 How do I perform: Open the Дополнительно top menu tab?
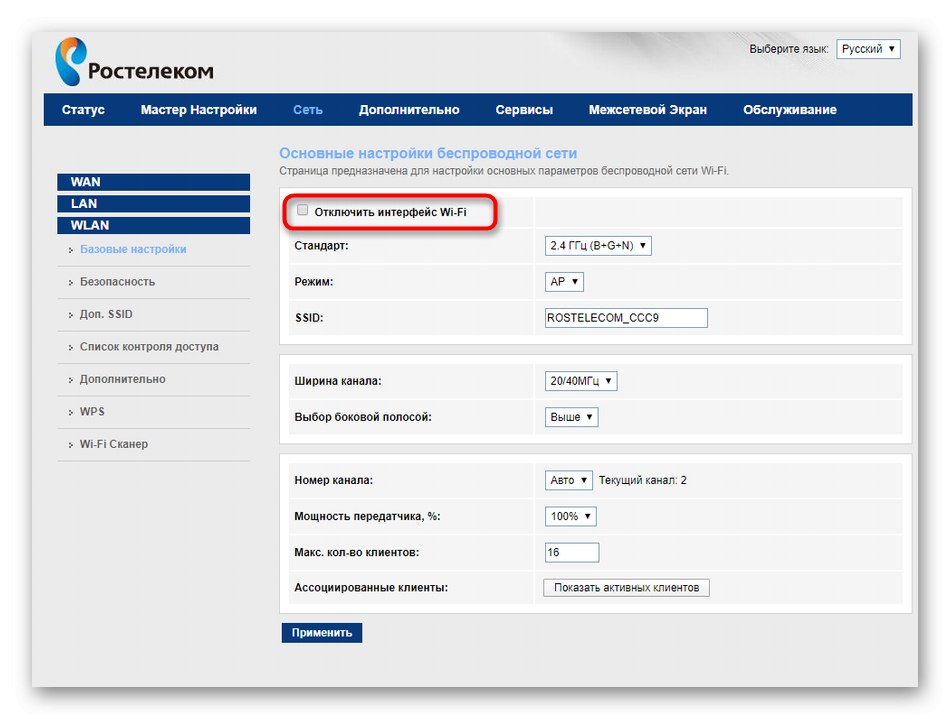(409, 110)
